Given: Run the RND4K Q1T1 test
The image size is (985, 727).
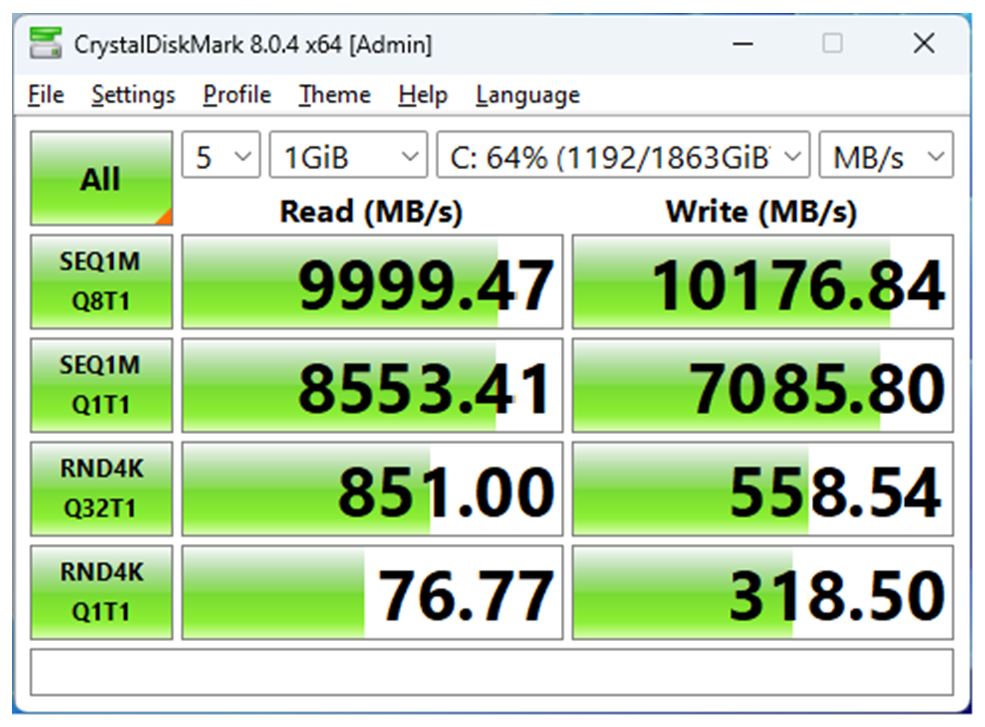Looking at the screenshot, I should (x=101, y=593).
